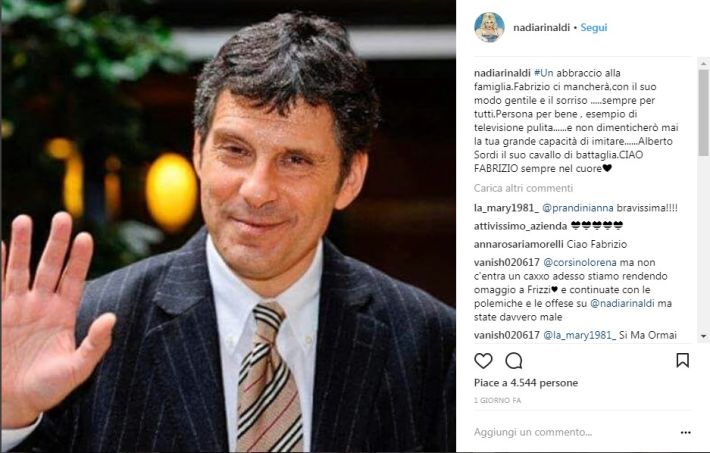Open annarosariamorelli commenter profile

point(518,244)
